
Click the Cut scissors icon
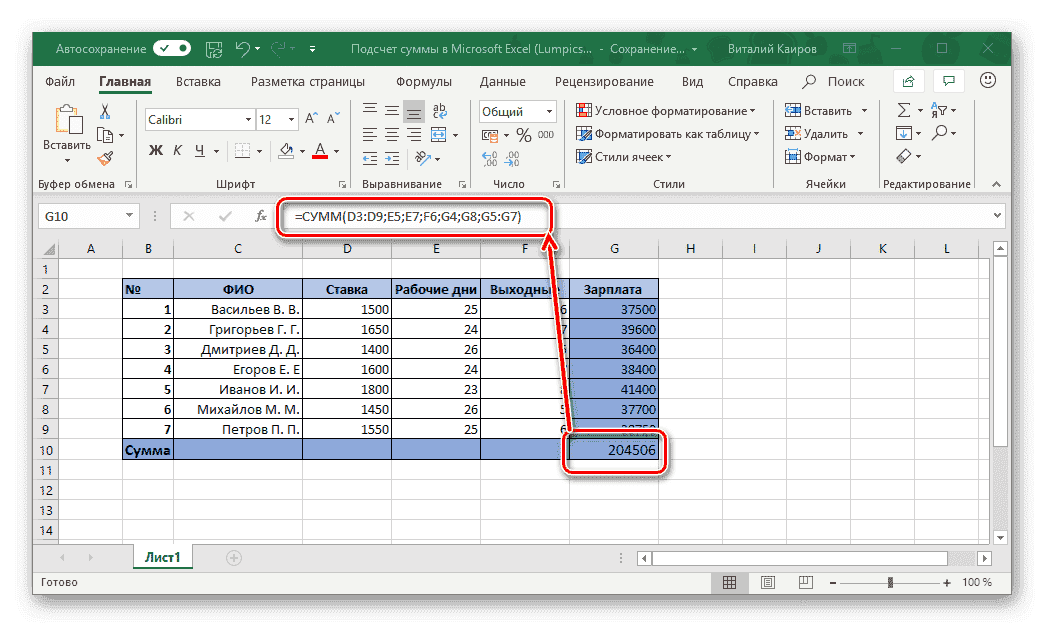click(x=104, y=111)
